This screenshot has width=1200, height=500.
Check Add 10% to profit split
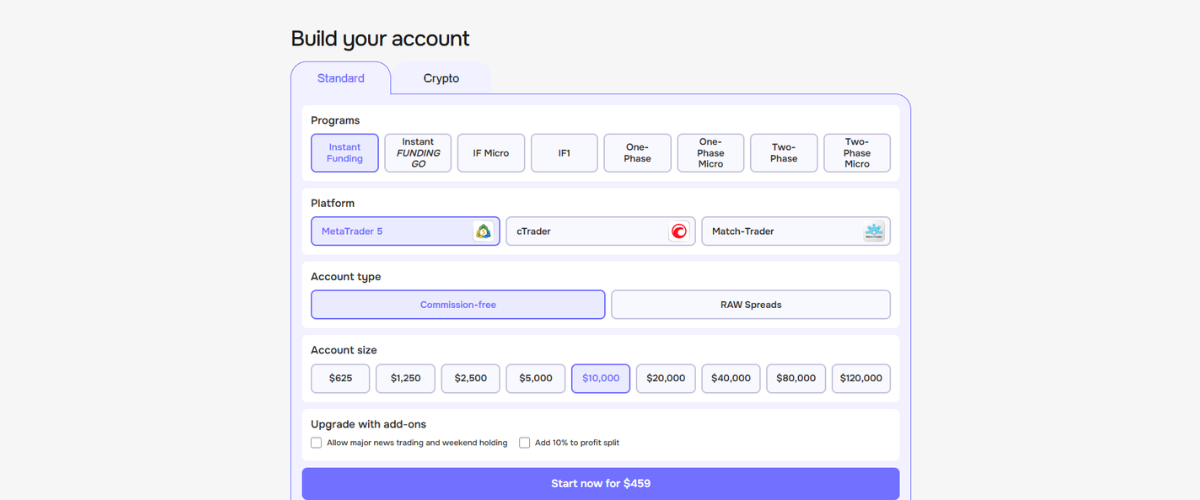[524, 442]
